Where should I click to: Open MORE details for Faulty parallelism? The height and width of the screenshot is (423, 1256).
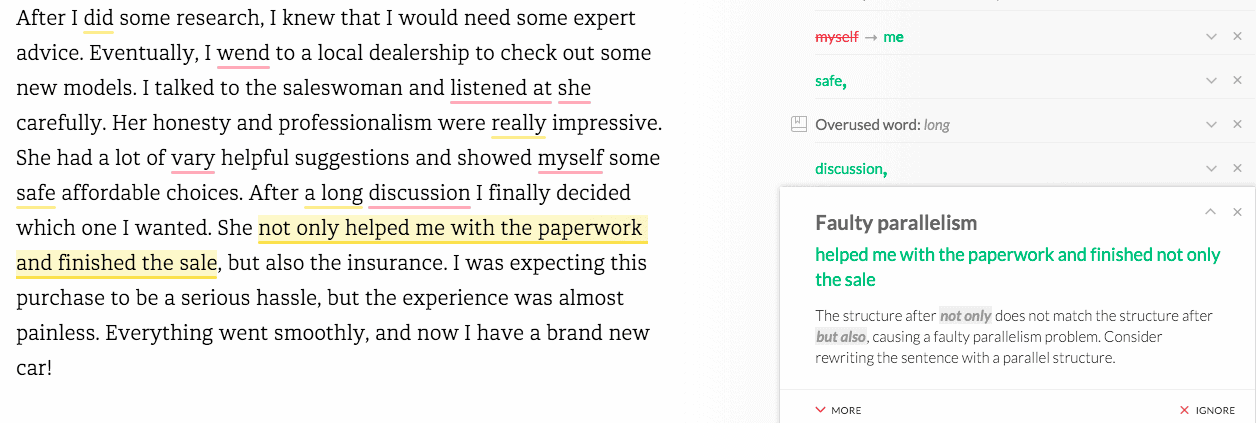click(x=838, y=410)
